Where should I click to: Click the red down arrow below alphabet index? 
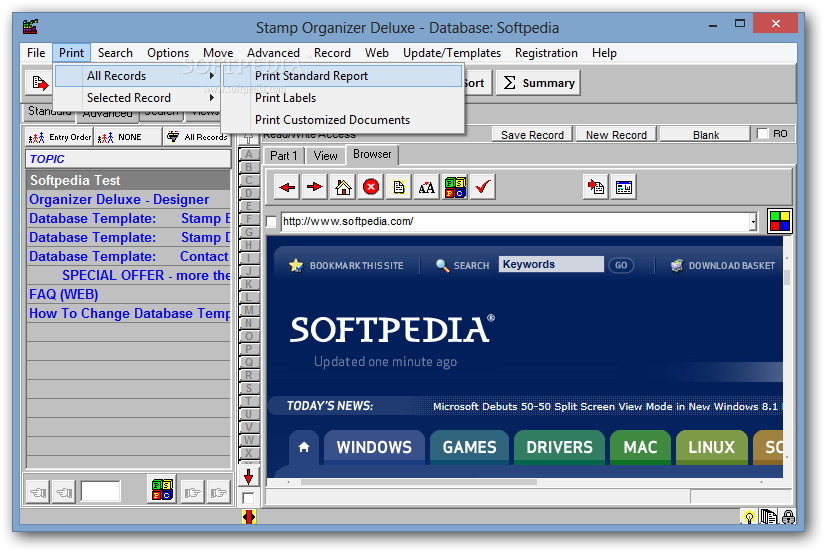coord(248,477)
